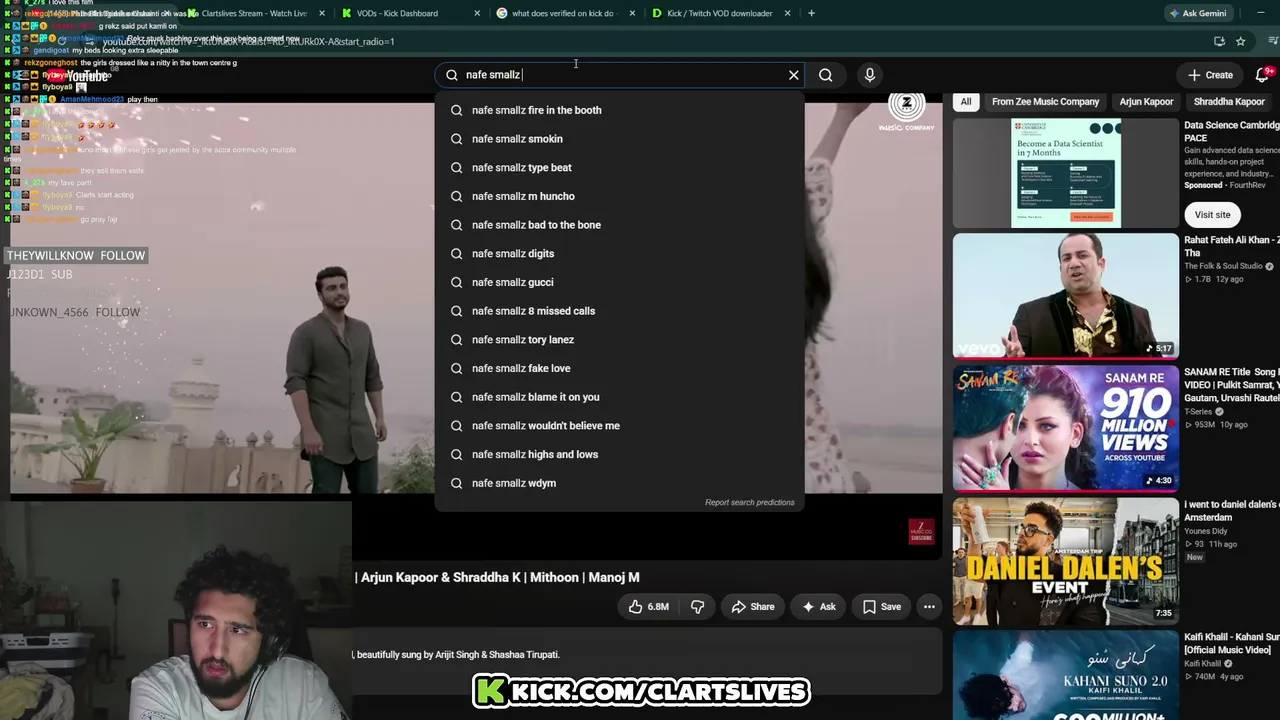The width and height of the screenshot is (1280, 720).
Task: Save the video to a playlist
Action: (882, 607)
